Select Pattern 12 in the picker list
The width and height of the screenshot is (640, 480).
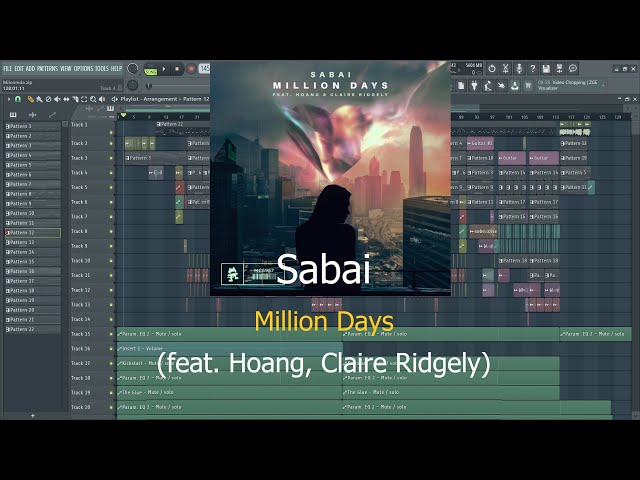pos(33,233)
